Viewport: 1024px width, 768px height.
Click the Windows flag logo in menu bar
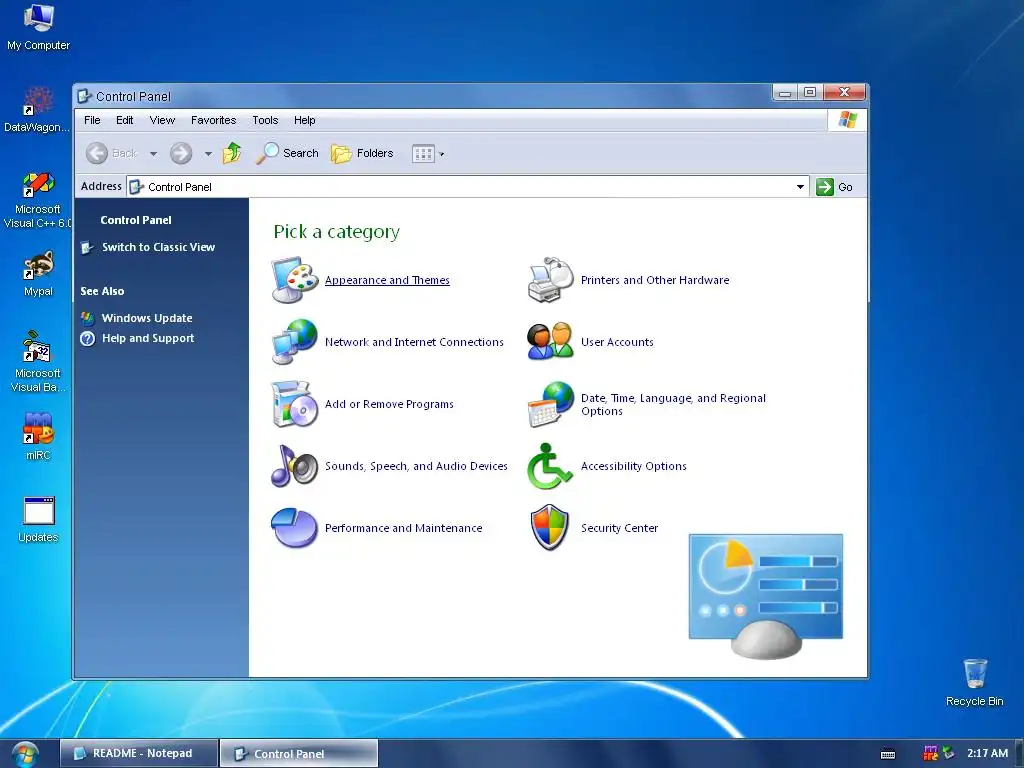click(x=847, y=120)
